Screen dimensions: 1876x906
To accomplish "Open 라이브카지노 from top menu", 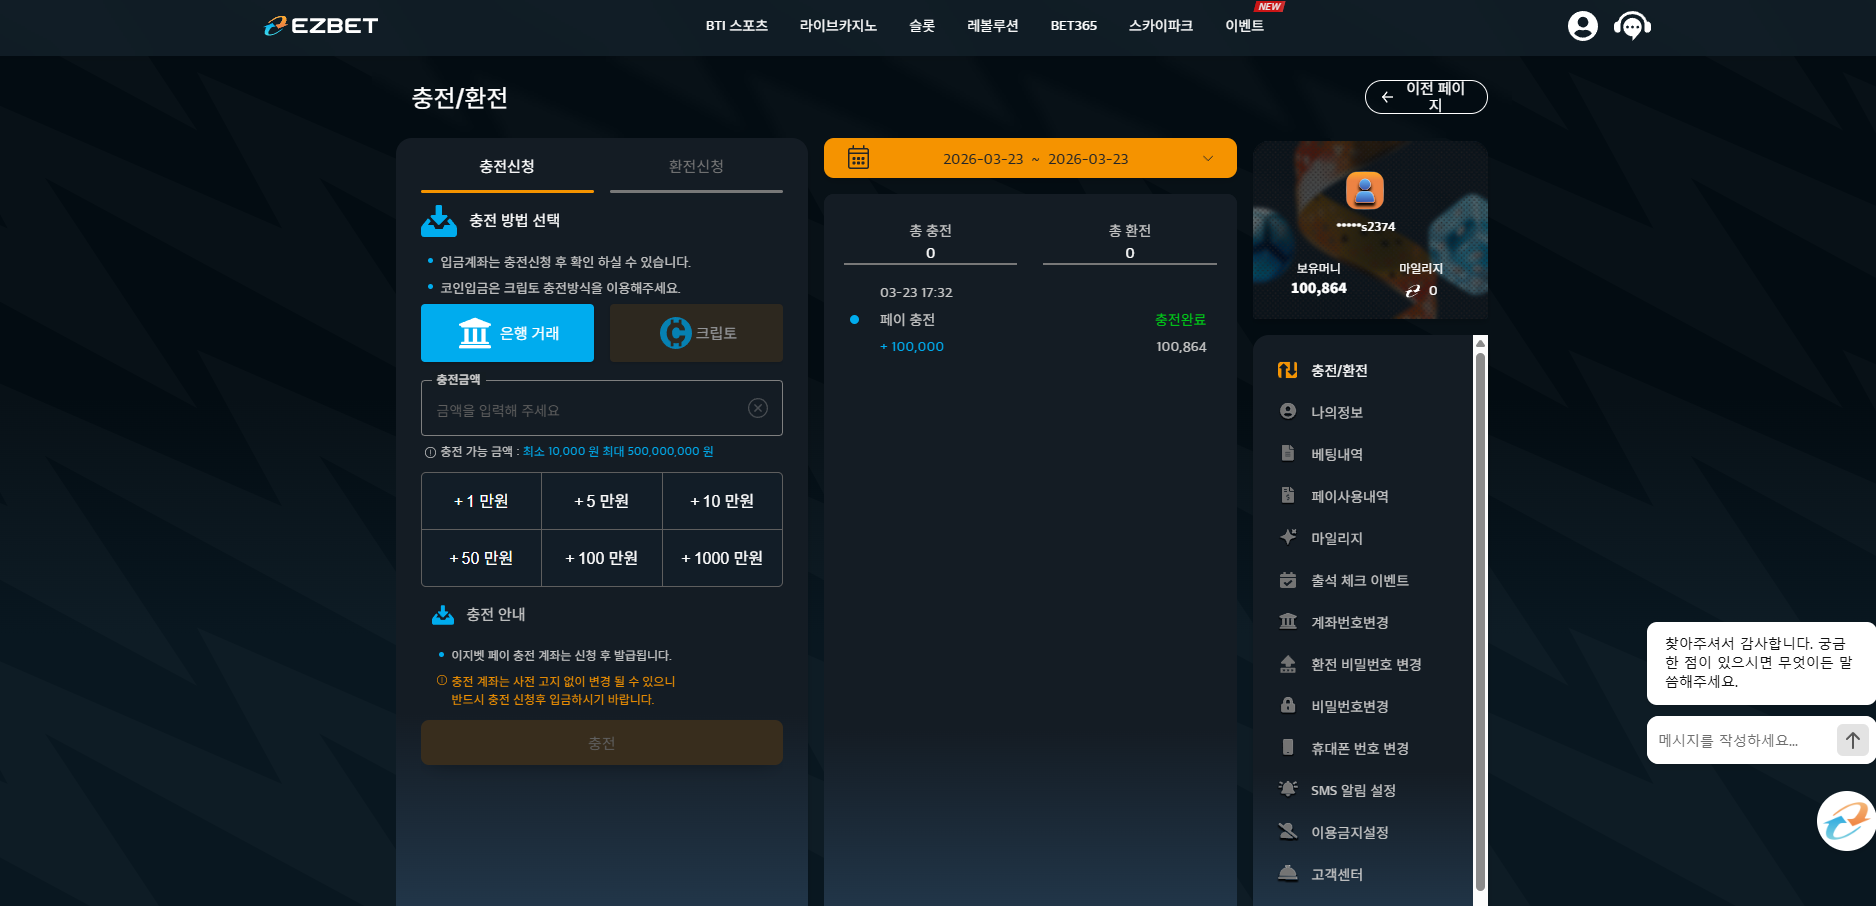I will pyautogui.click(x=838, y=26).
